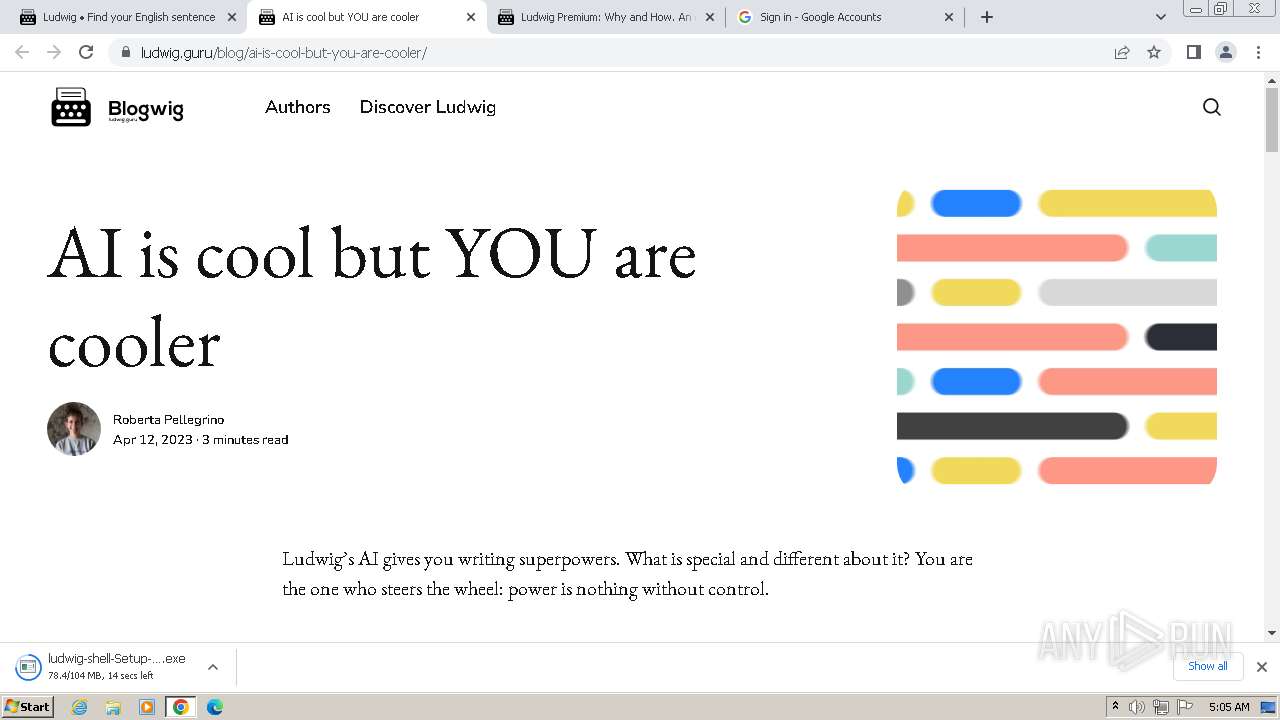Click the site lock icon in address bar
1280x720 pixels.
point(126,53)
